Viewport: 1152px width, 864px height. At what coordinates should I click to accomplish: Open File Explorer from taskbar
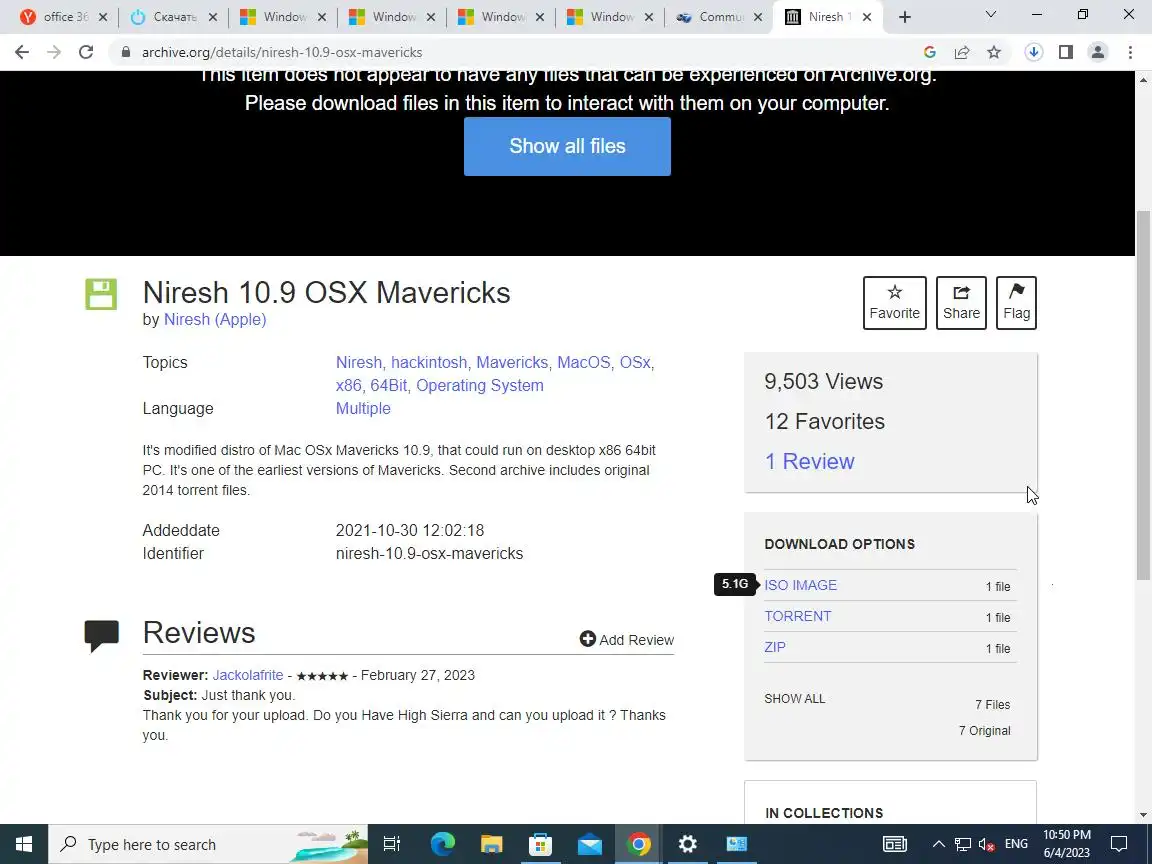pos(491,844)
